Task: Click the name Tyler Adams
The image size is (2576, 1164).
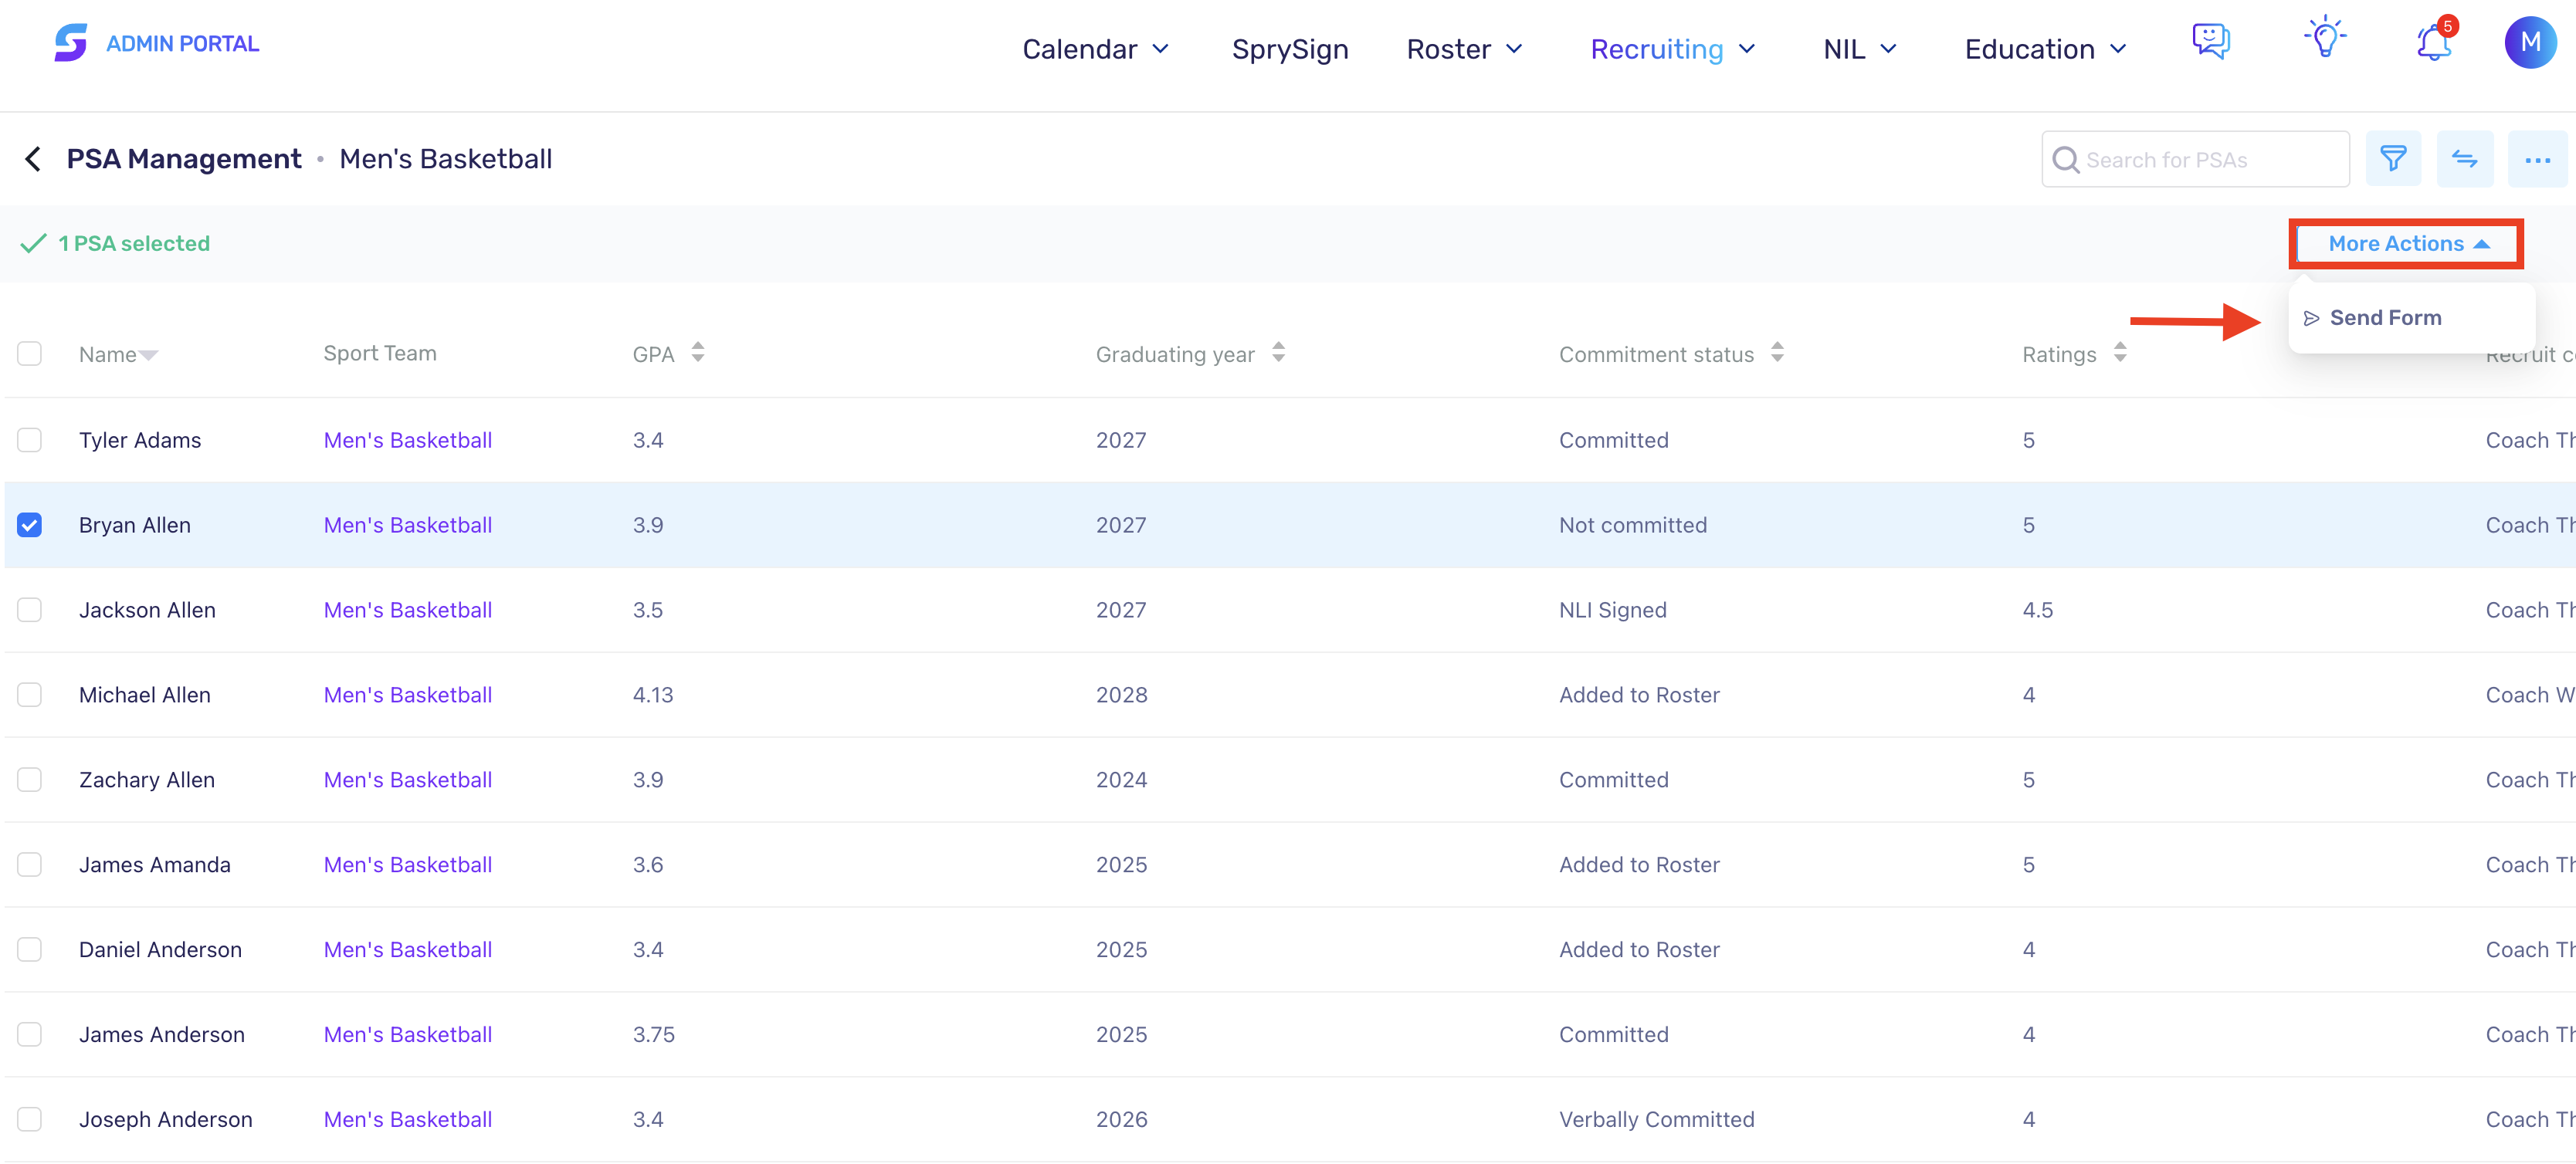Action: (x=140, y=440)
